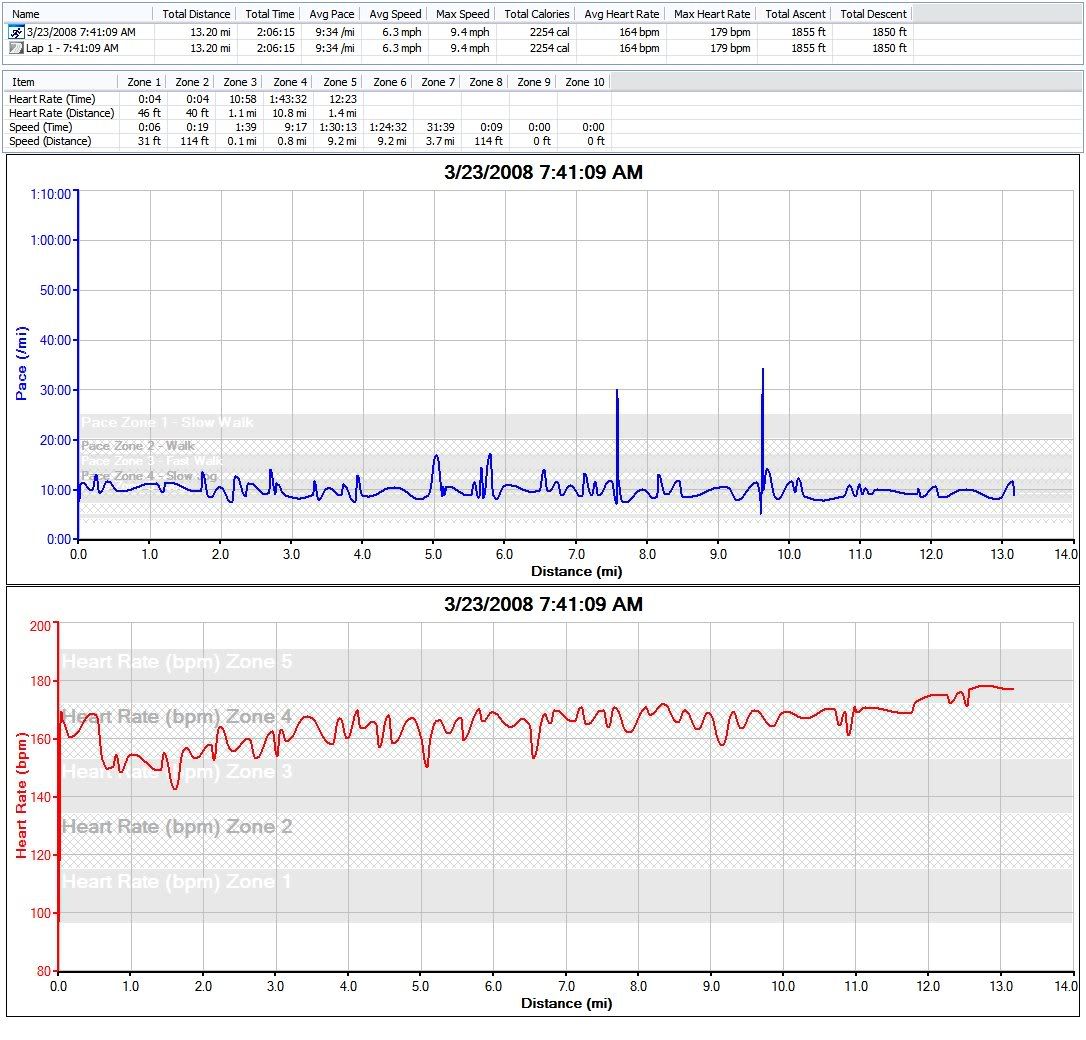
Task: Click the Total Calories column header
Action: (x=536, y=14)
